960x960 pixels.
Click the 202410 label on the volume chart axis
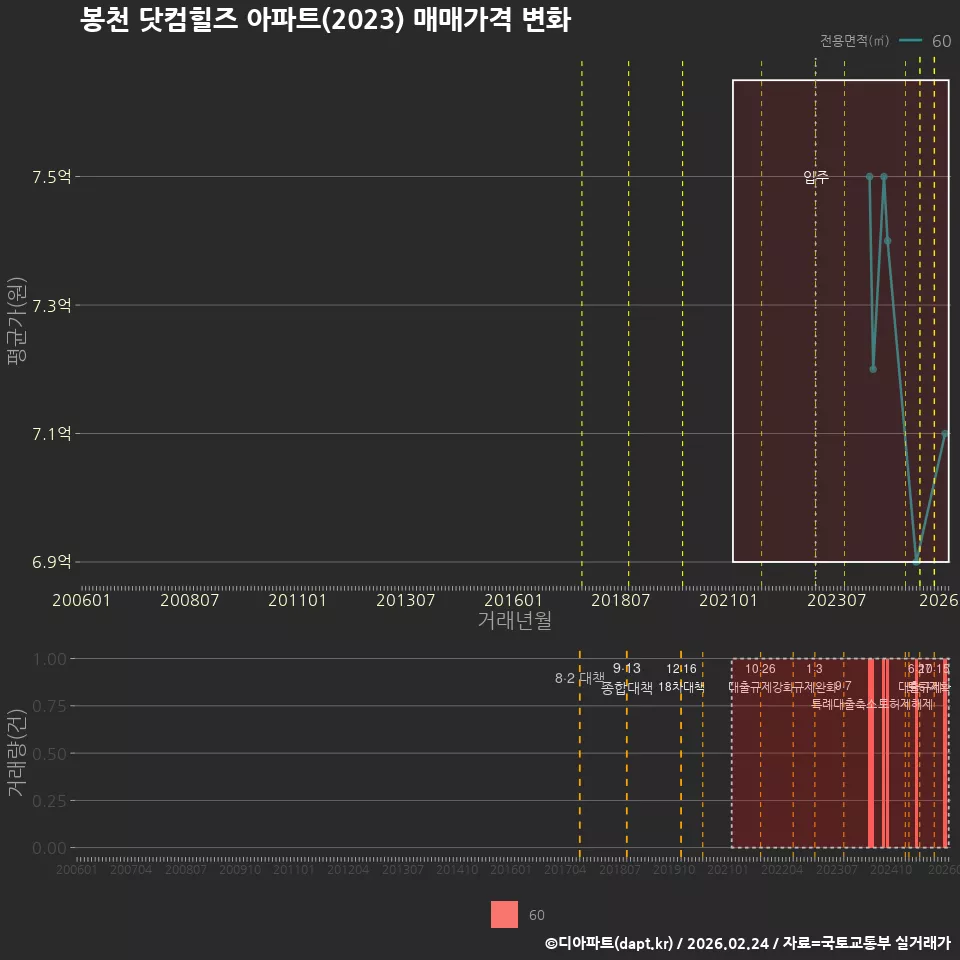[x=891, y=869]
